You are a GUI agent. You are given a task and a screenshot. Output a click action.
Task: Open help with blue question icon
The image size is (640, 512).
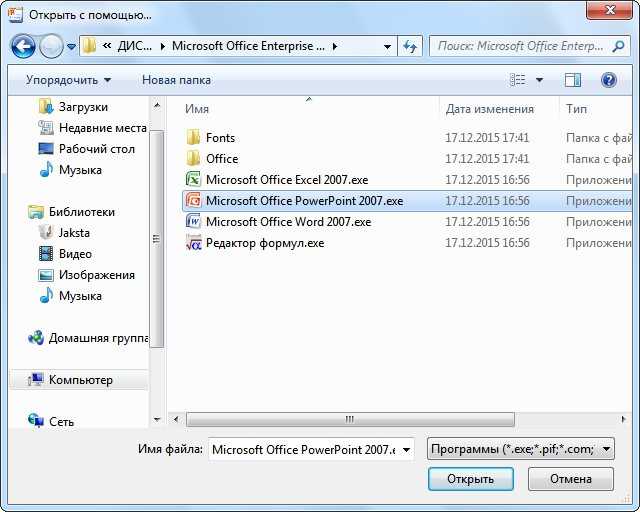[609, 80]
